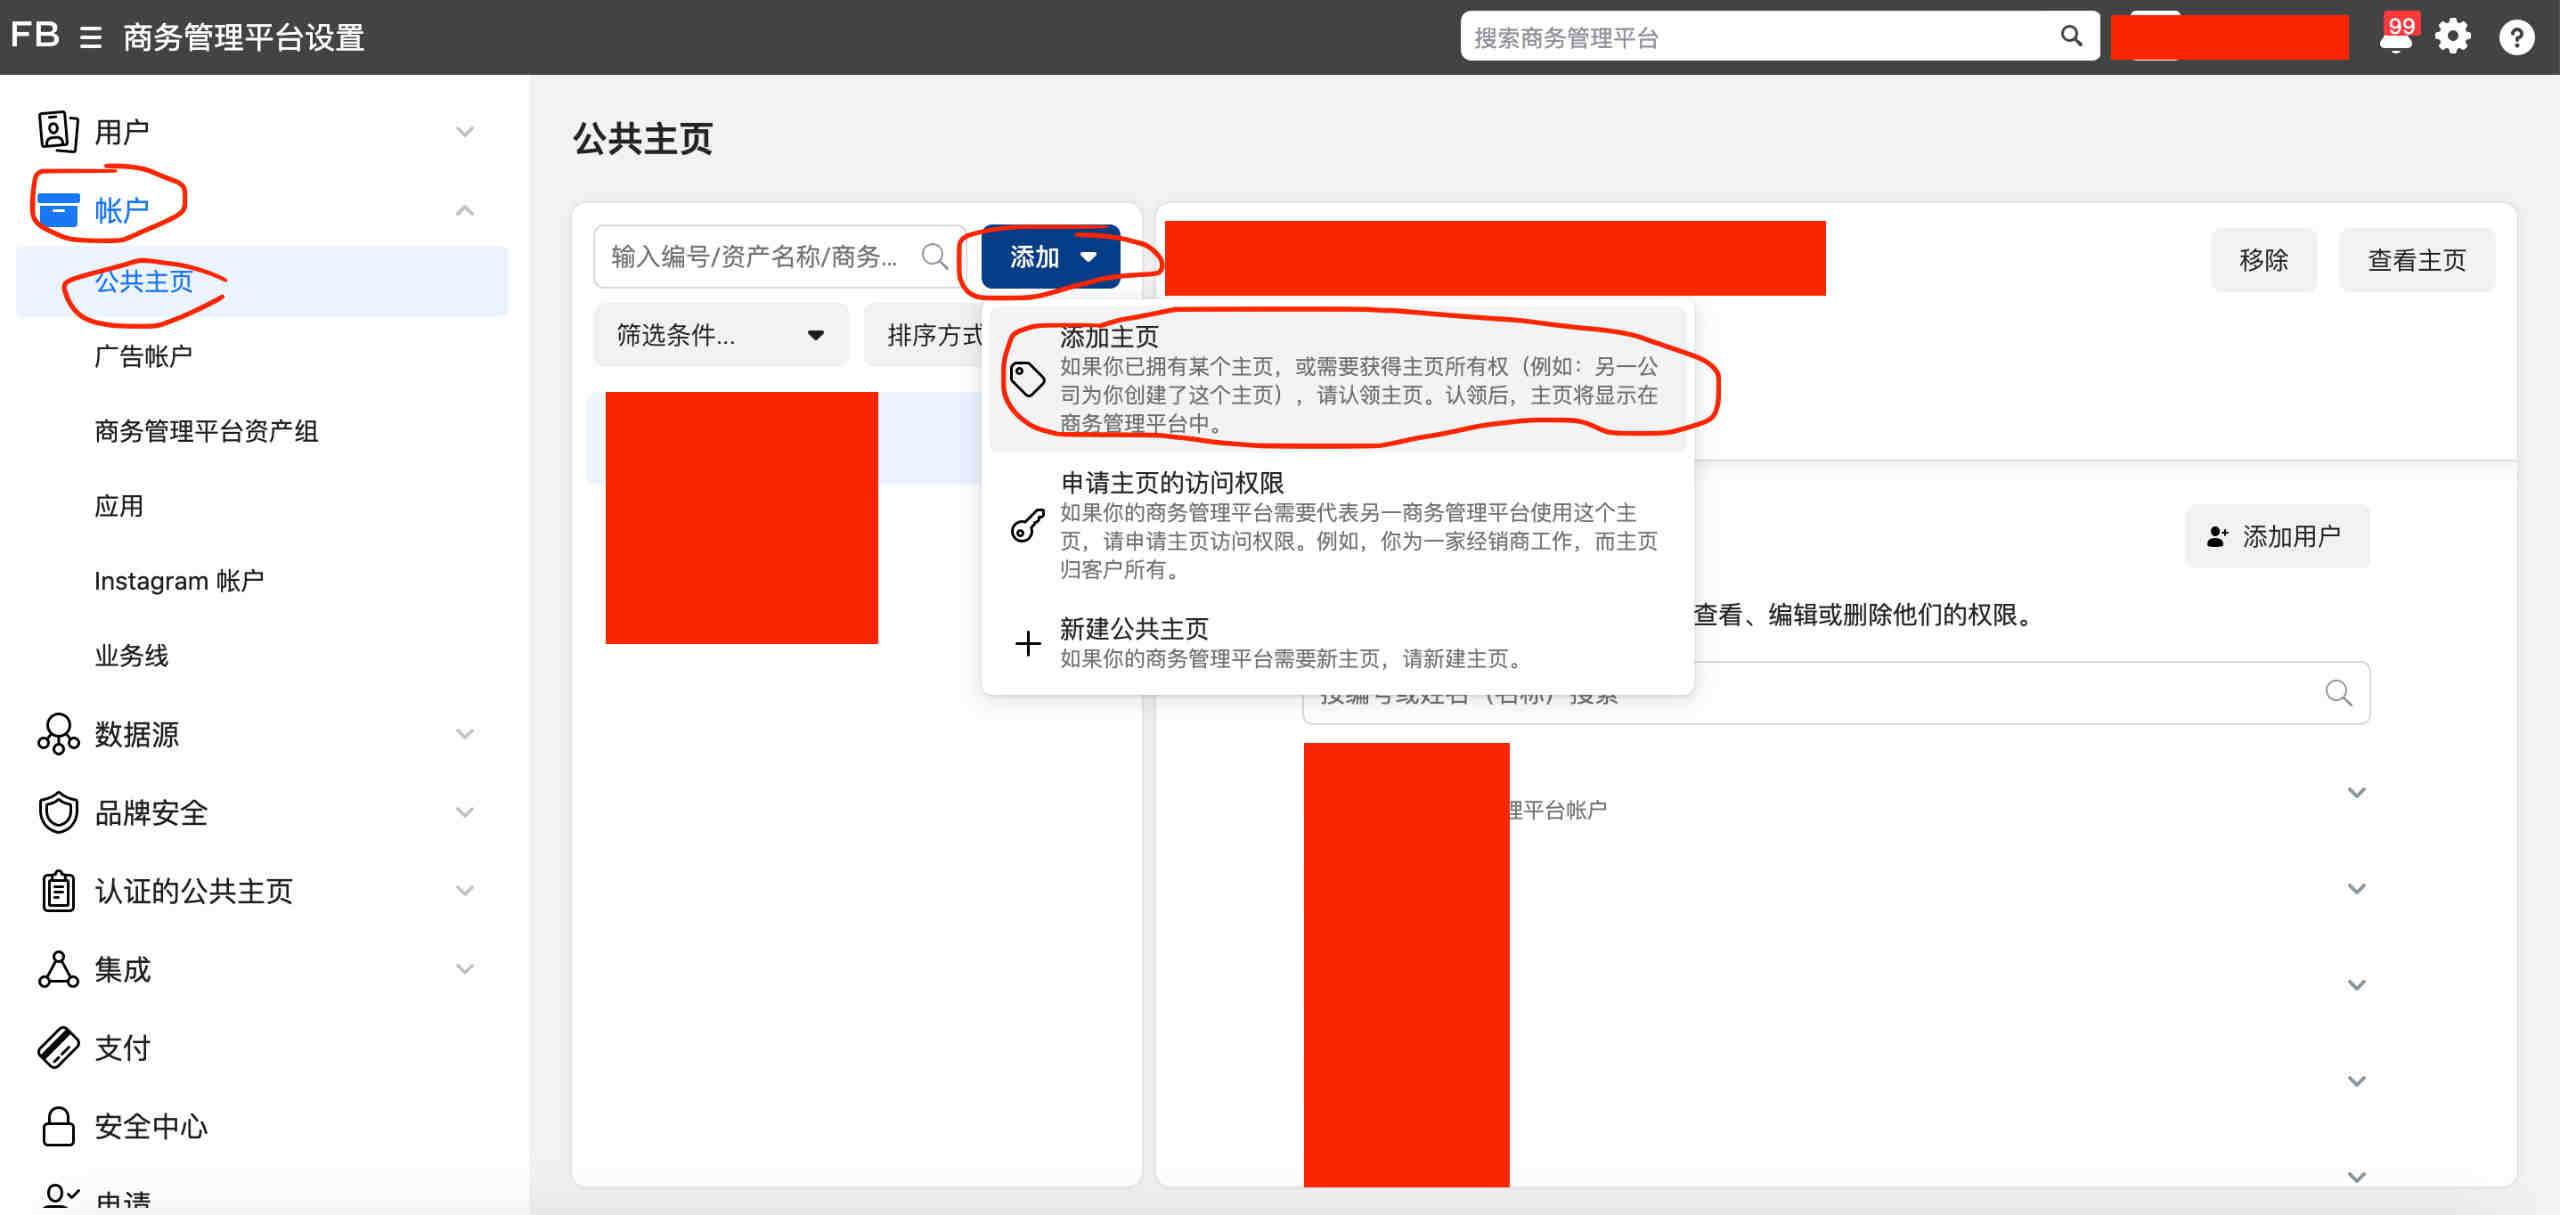Expand the 品牌安全 section chevron
The width and height of the screenshot is (2560, 1215).
[x=465, y=812]
